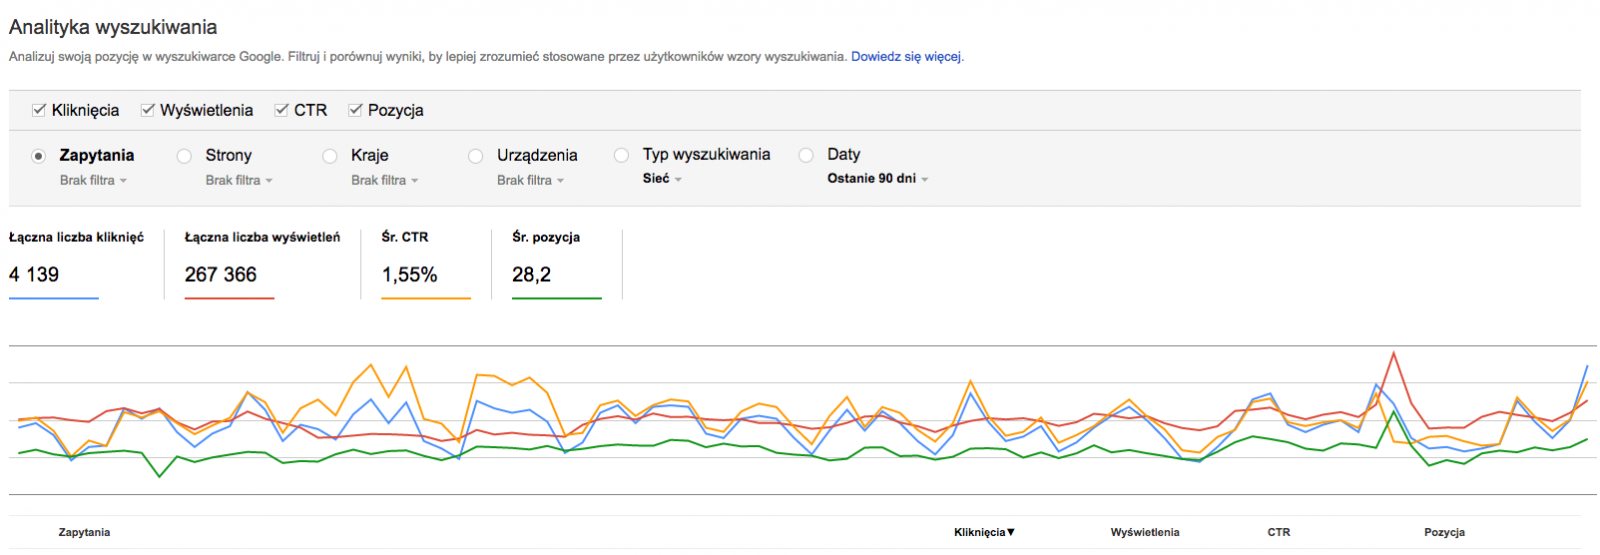Click the Łączna liczba wyświetleń label
Viewport: 1600px width, 555px height.
coord(262,237)
